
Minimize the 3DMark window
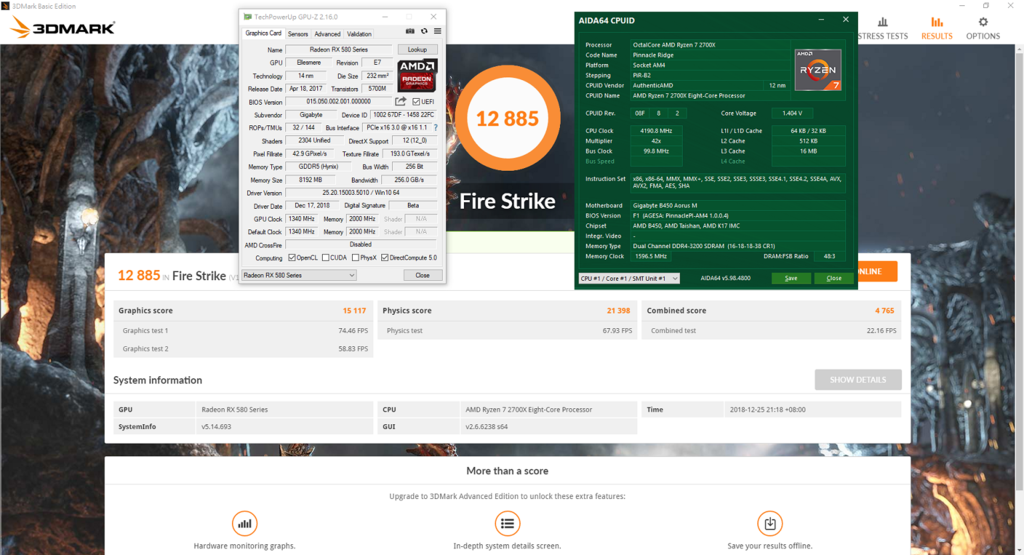tap(962, 5)
